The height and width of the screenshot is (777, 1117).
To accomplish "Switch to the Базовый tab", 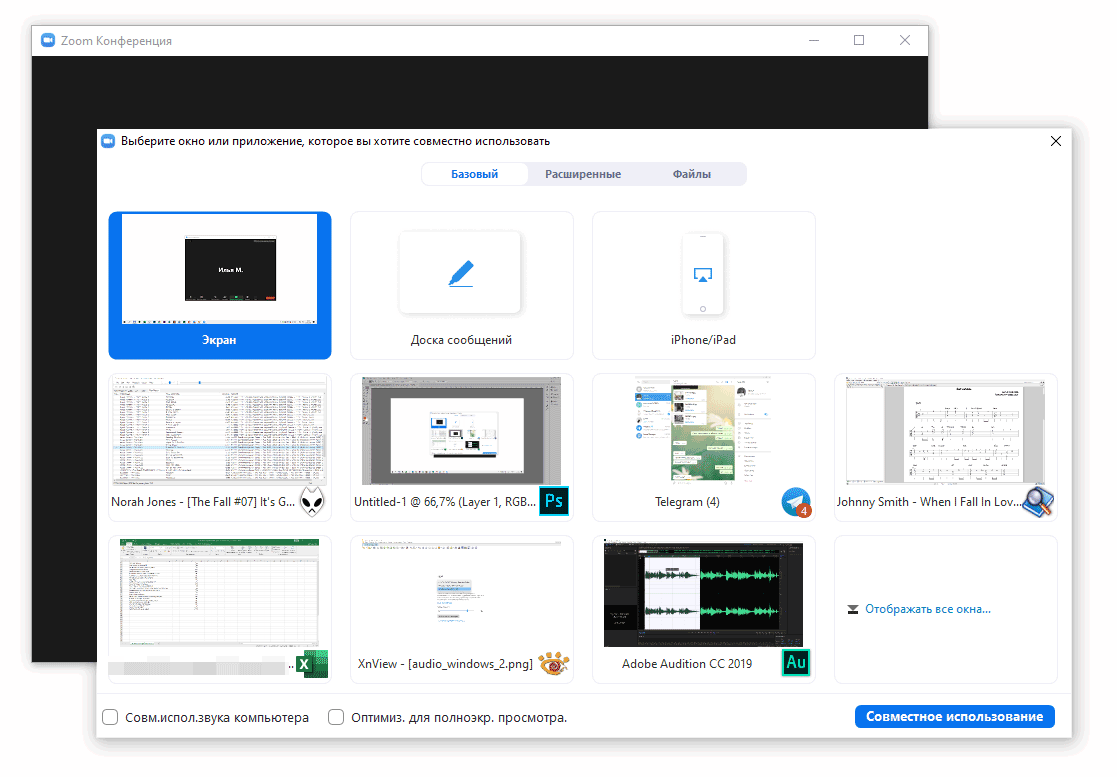I will pyautogui.click(x=474, y=174).
